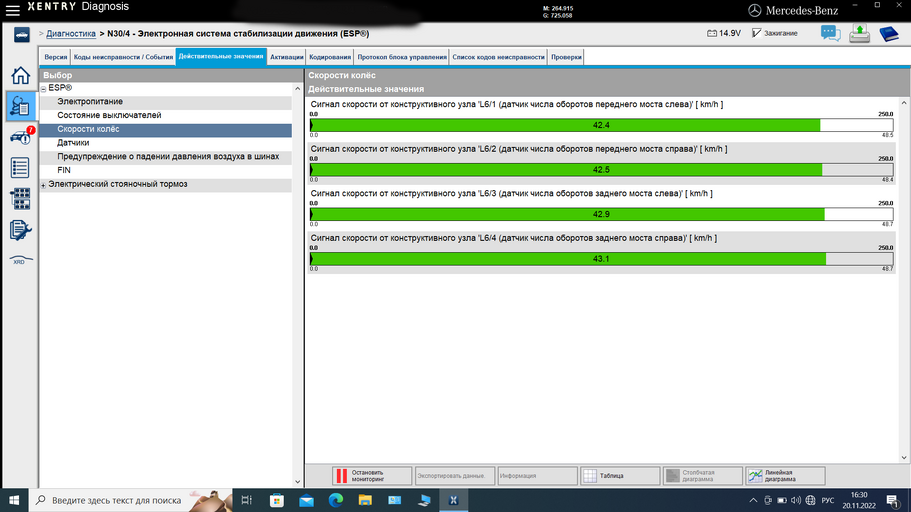Open the XRD sidebar icon
Image resolution: width=911 pixels, height=512 pixels.
click(x=20, y=260)
